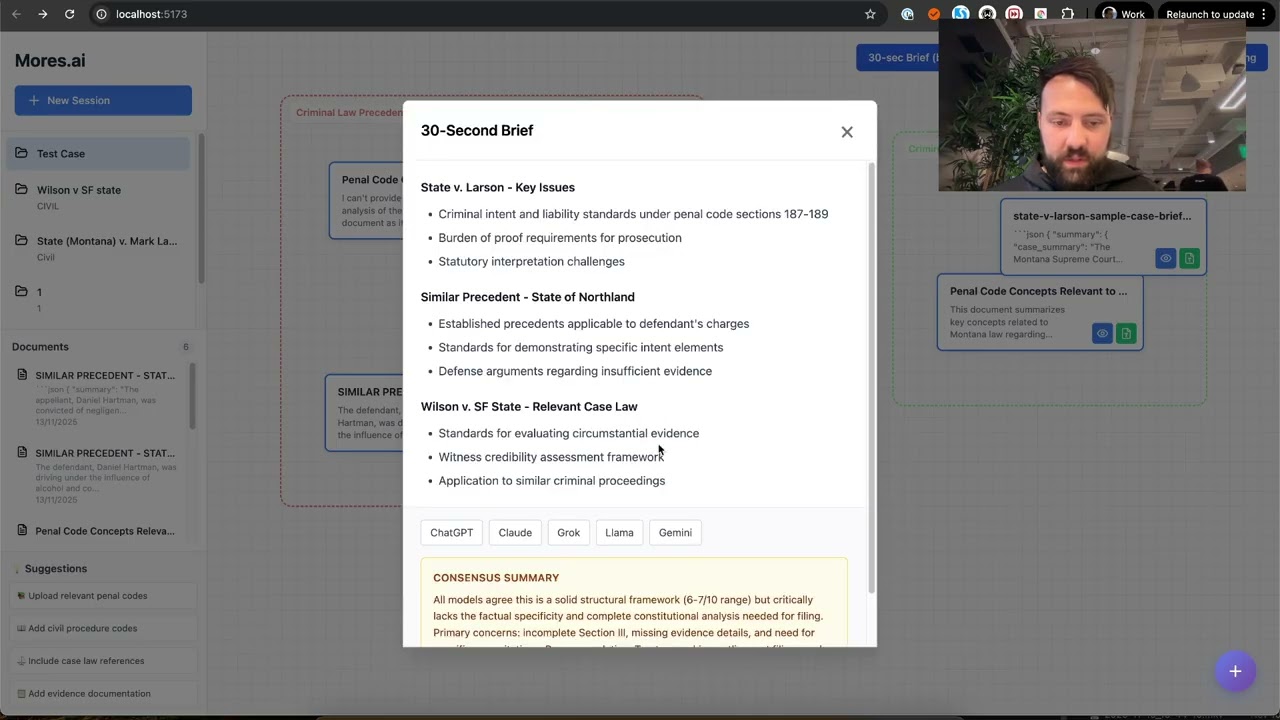Select the State v. Larson - Key Issues heading
This screenshot has height=720, width=1280.
[498, 187]
